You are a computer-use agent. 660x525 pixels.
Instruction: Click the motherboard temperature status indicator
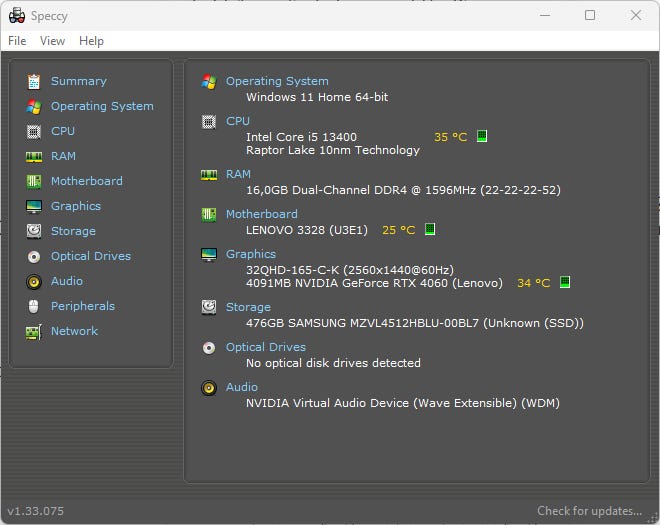(430, 229)
